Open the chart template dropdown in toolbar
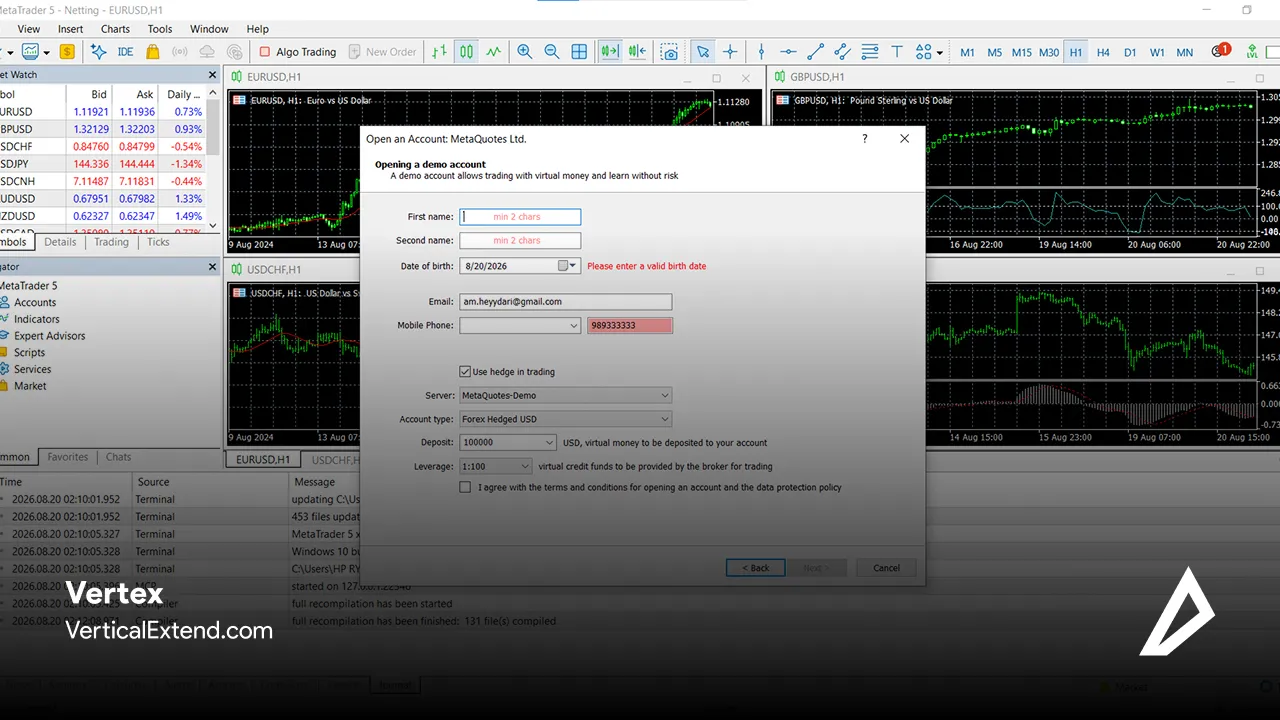The width and height of the screenshot is (1280, 720). 44,52
